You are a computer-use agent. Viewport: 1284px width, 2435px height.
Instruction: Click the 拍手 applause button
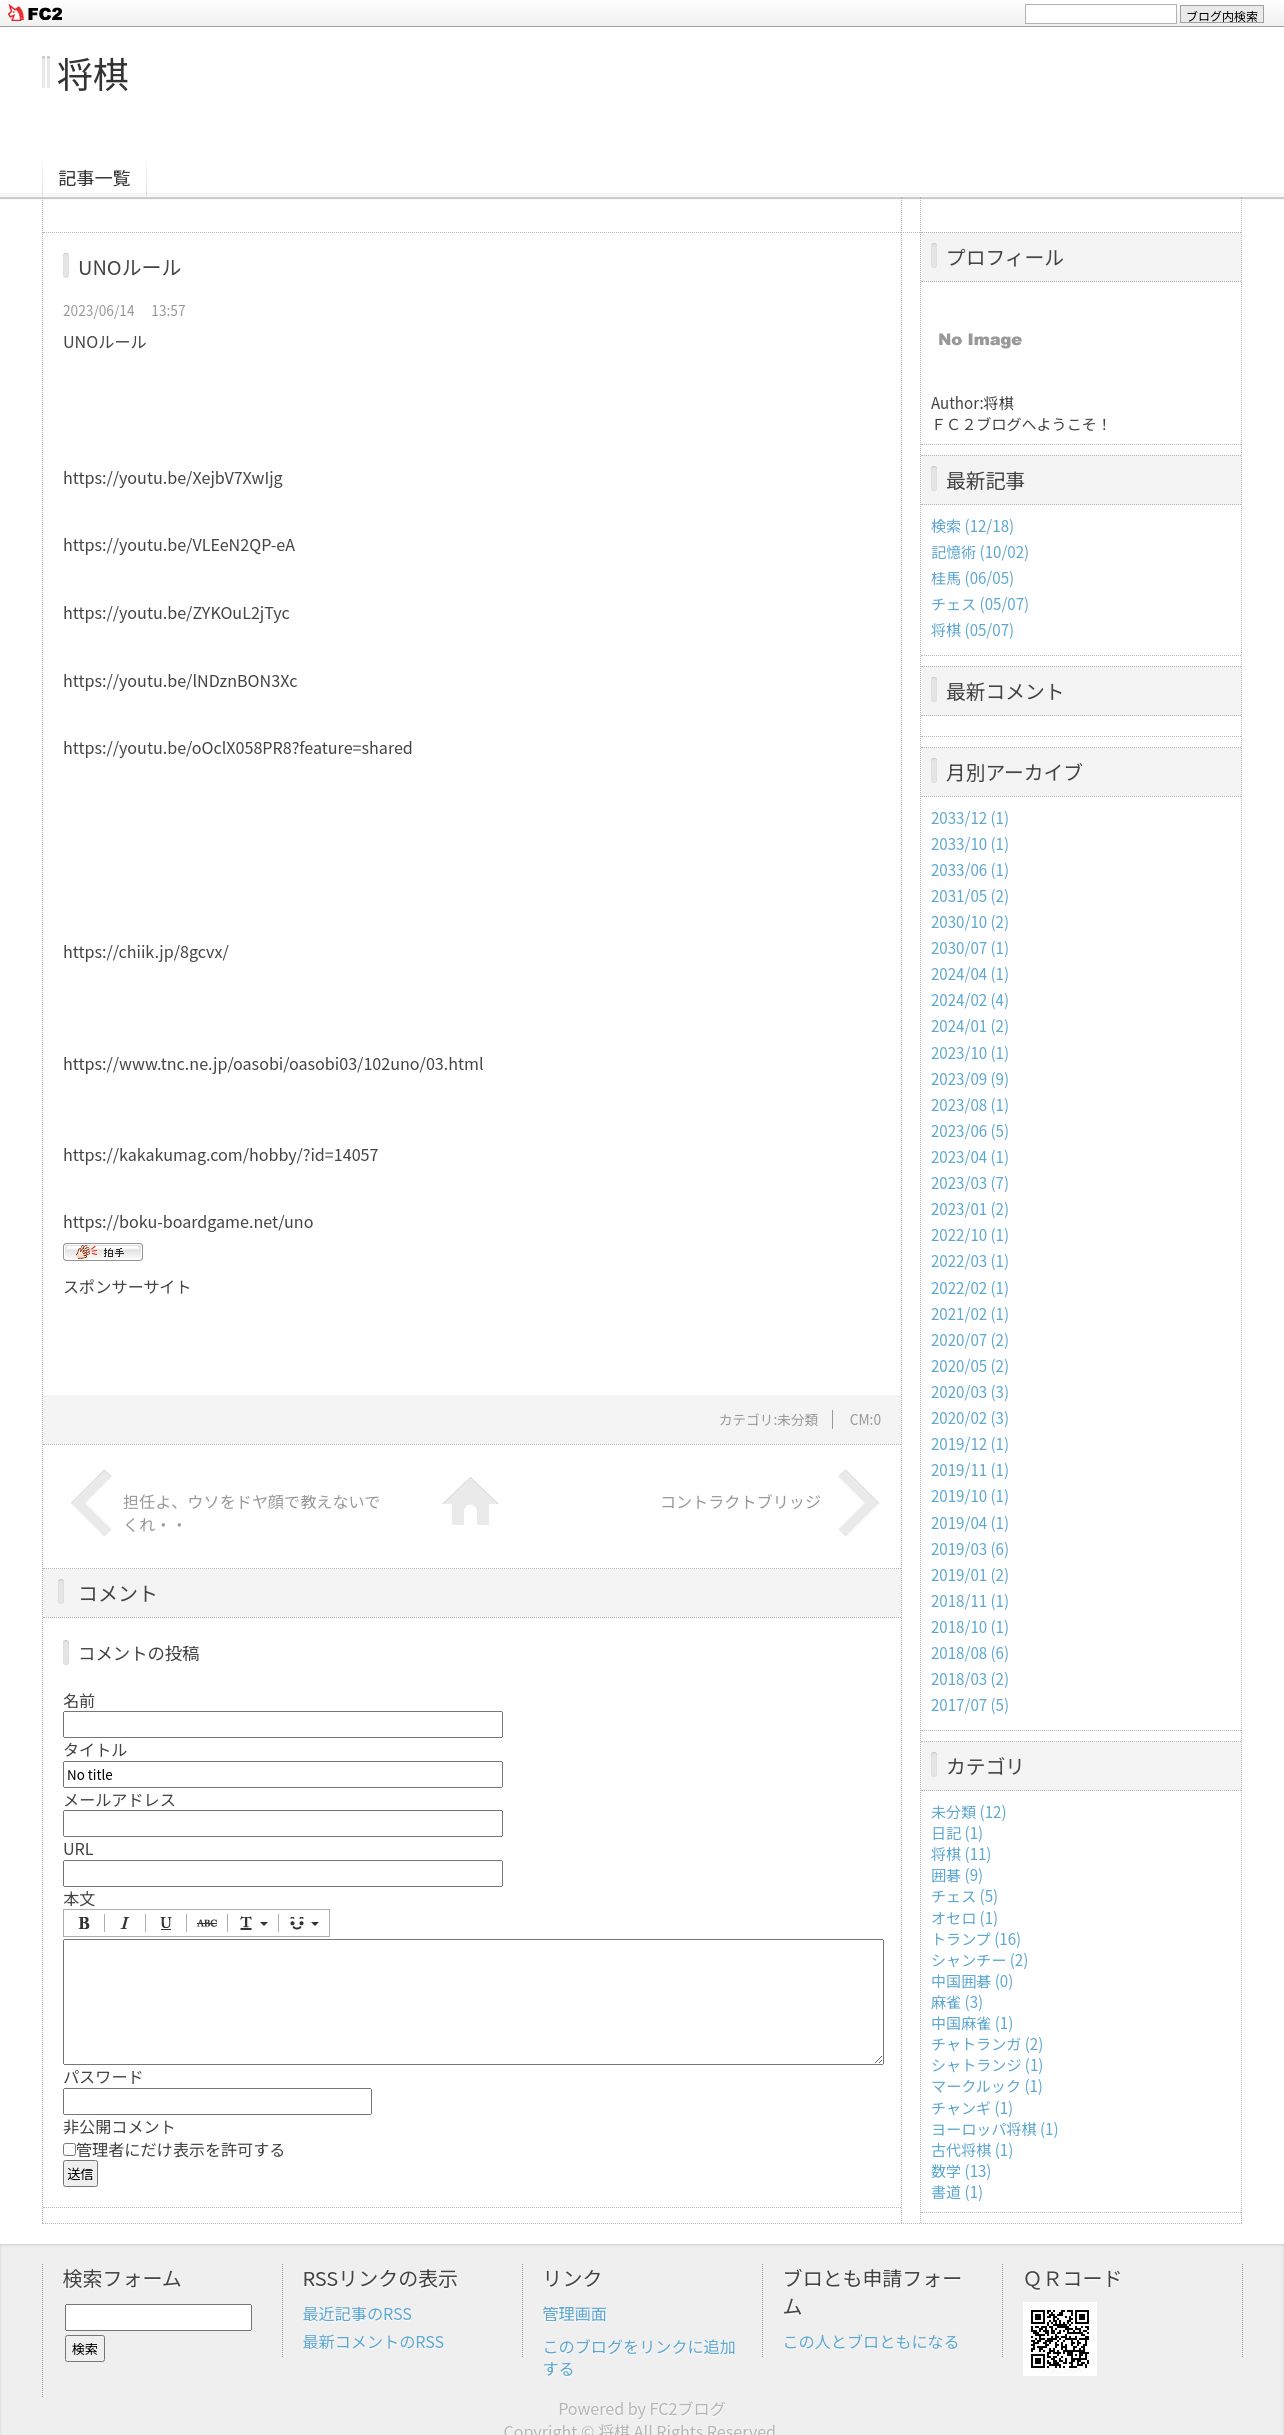coord(103,1252)
